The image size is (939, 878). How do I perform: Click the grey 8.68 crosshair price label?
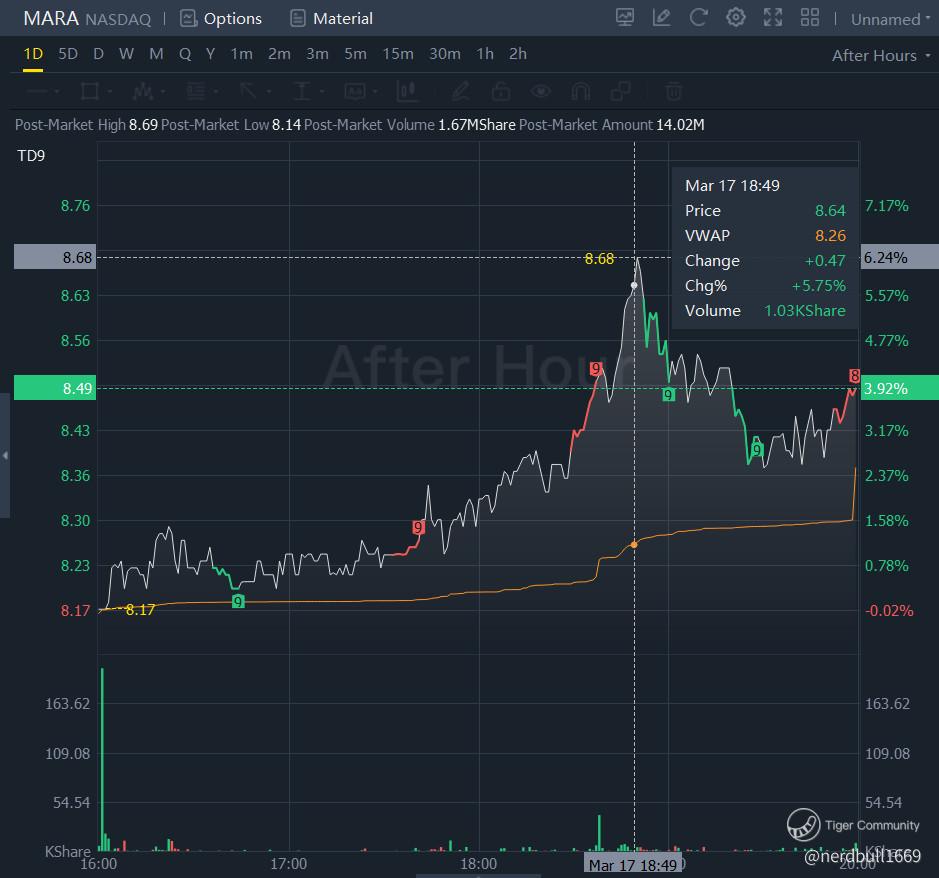tap(54, 257)
